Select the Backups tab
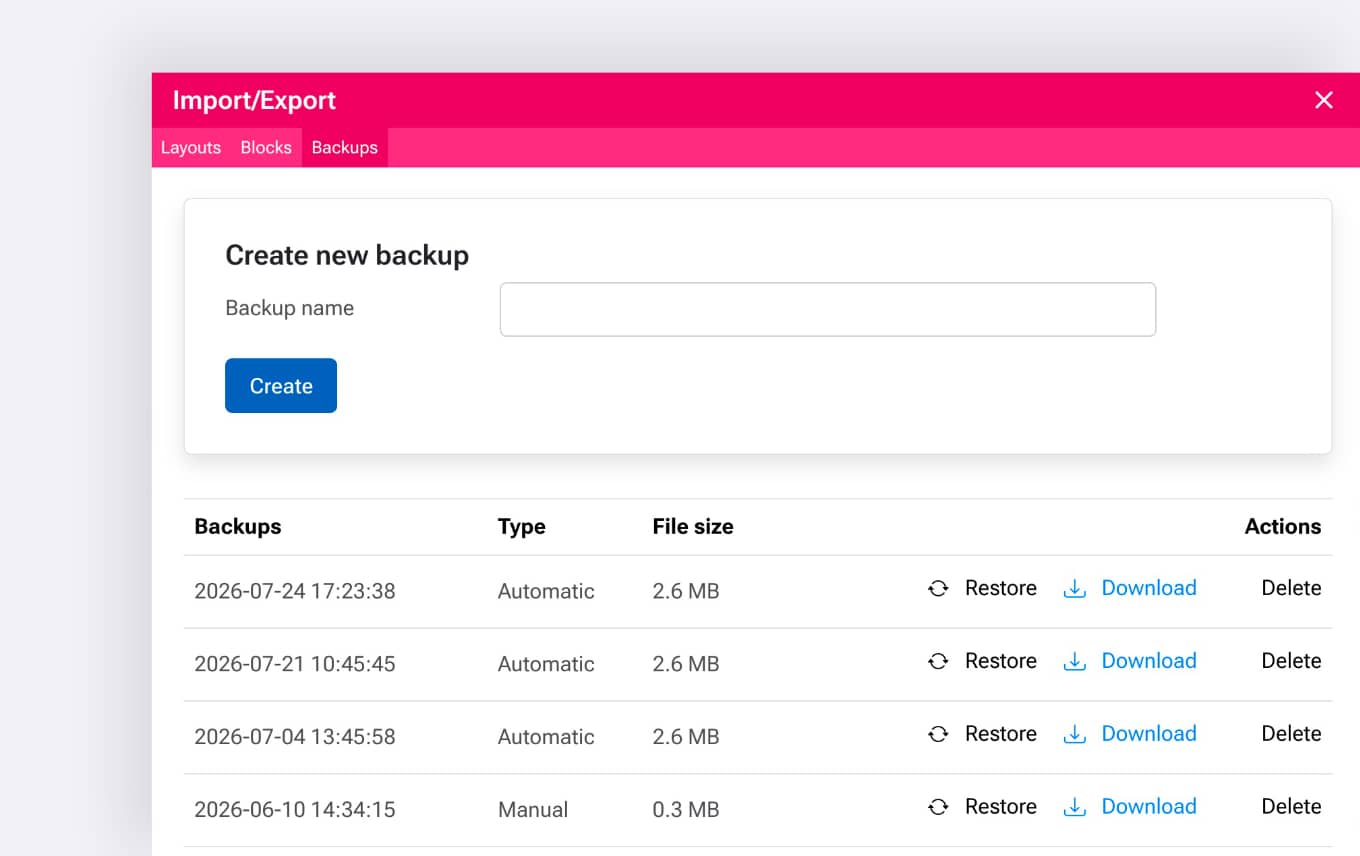Image resolution: width=1360 pixels, height=856 pixels. (345, 147)
